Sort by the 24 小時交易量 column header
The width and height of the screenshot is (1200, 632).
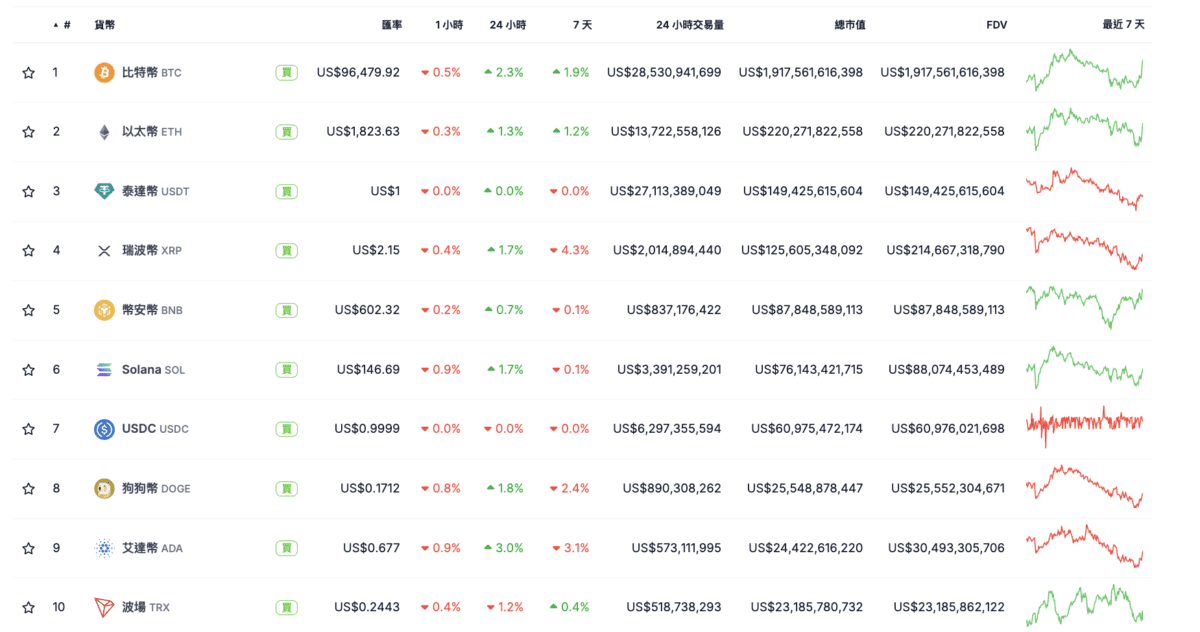(690, 24)
